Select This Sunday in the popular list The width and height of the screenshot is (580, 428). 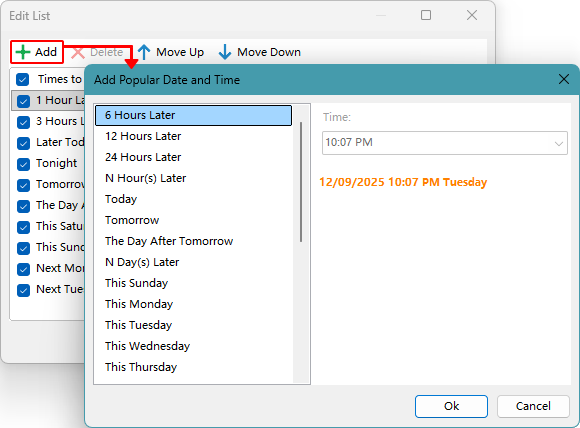pyautogui.click(x=193, y=283)
